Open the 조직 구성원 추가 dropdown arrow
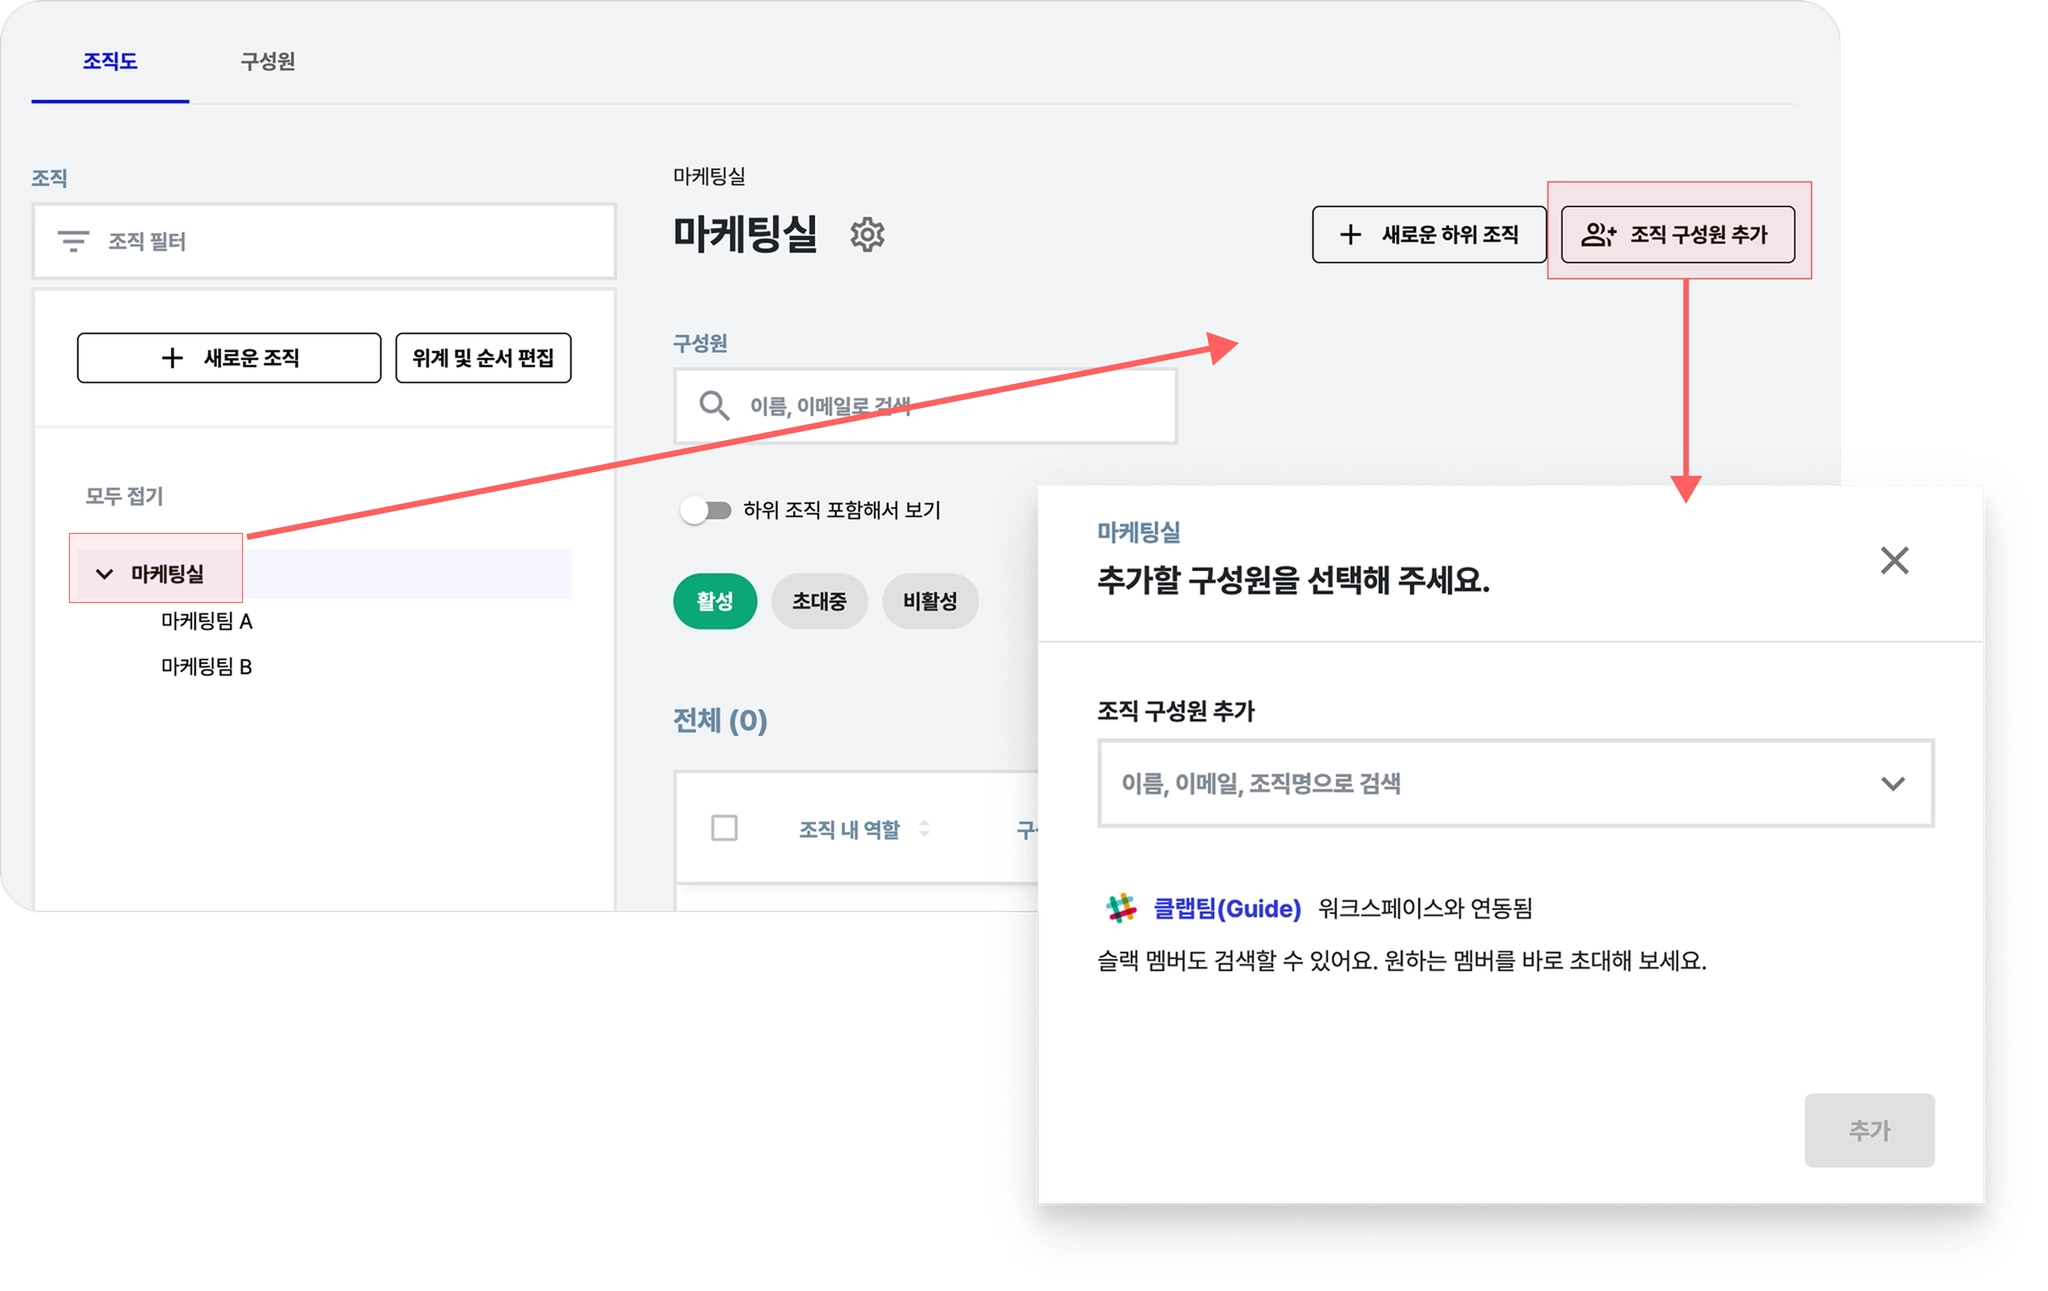The height and width of the screenshot is (1291, 2048). (1892, 784)
